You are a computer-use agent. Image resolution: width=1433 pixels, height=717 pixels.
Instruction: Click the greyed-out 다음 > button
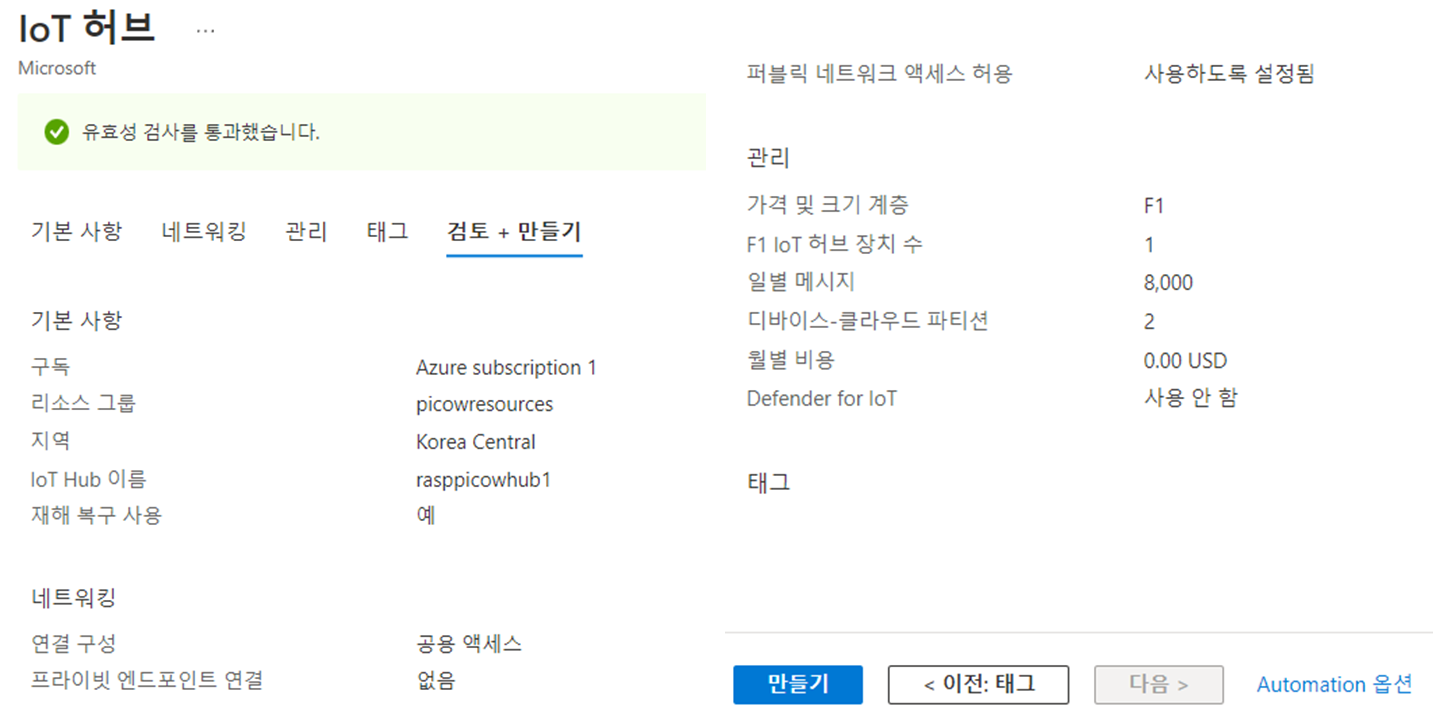1159,685
